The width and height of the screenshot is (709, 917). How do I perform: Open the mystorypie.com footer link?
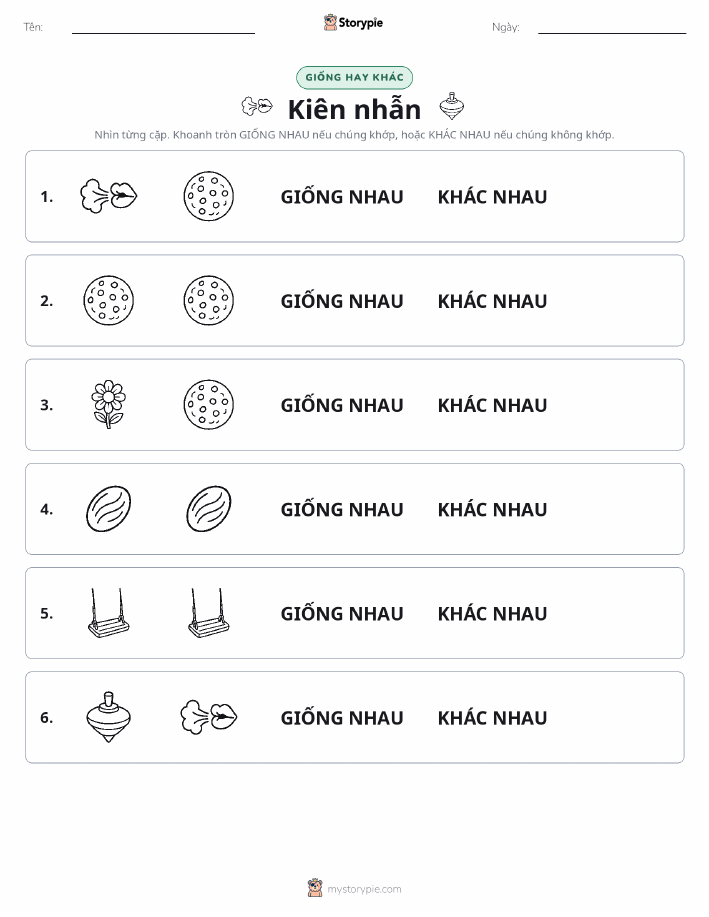click(354, 888)
